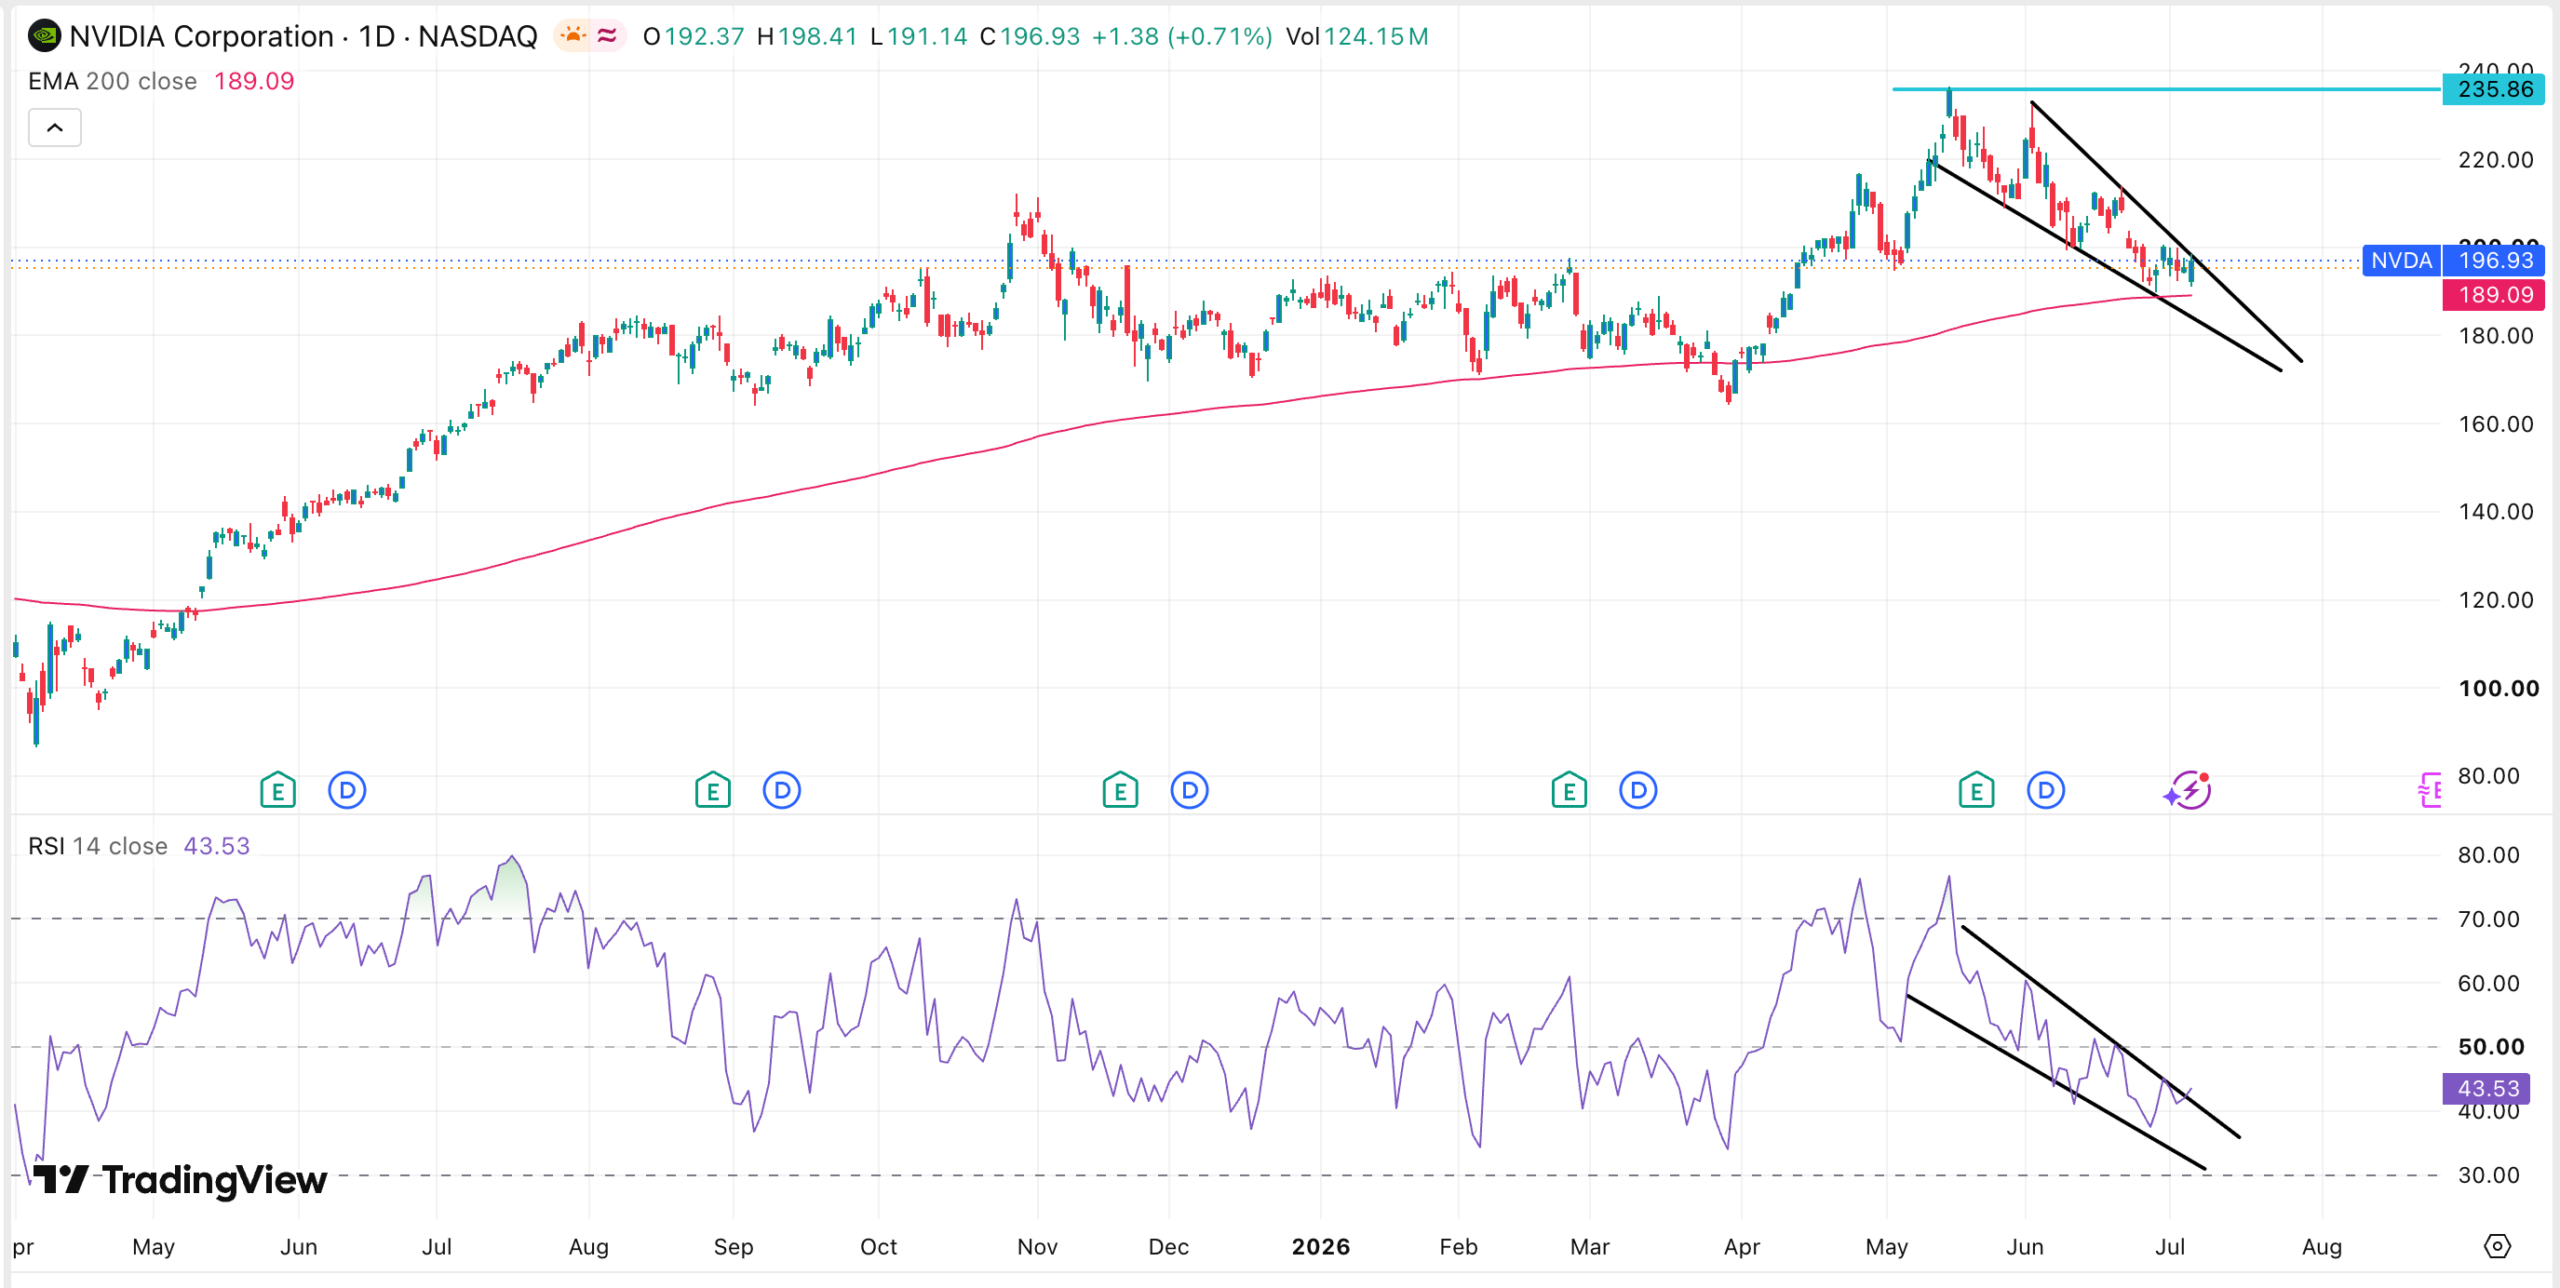Click the EMA value 189.09 in legend
2560x1288 pixels.
[254, 81]
